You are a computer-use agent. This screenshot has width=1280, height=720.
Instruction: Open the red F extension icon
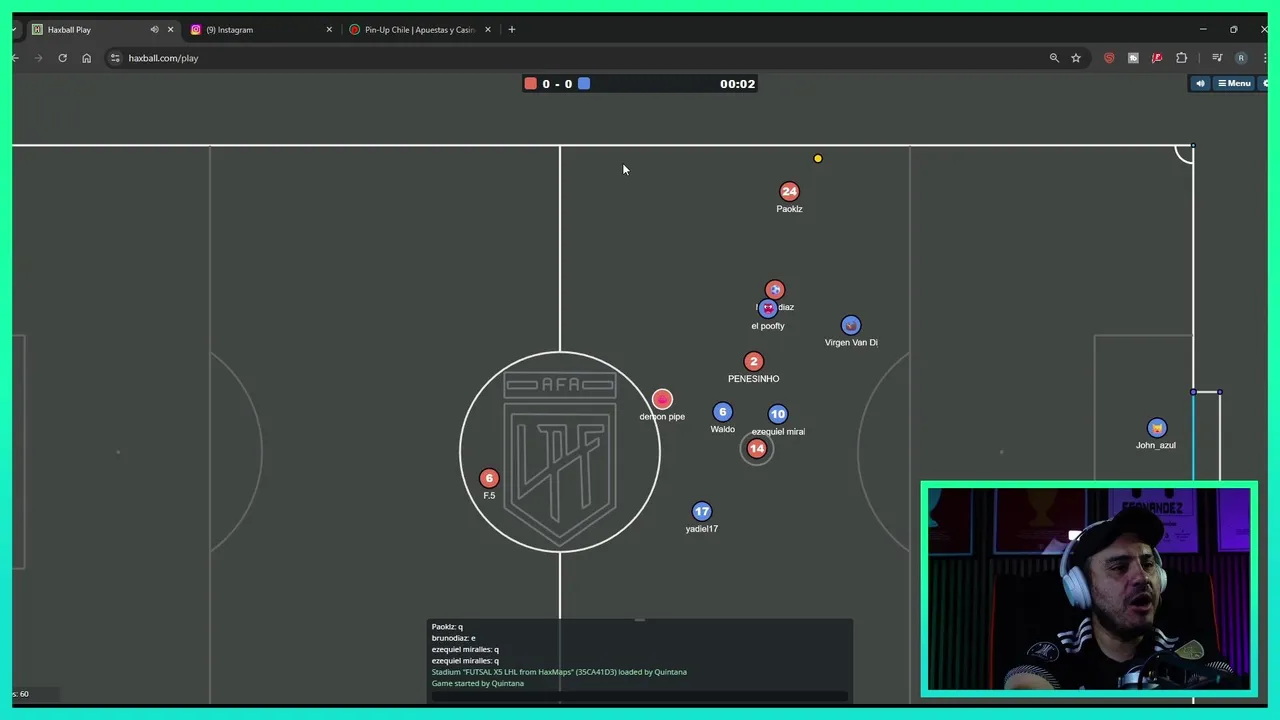(x=1157, y=58)
